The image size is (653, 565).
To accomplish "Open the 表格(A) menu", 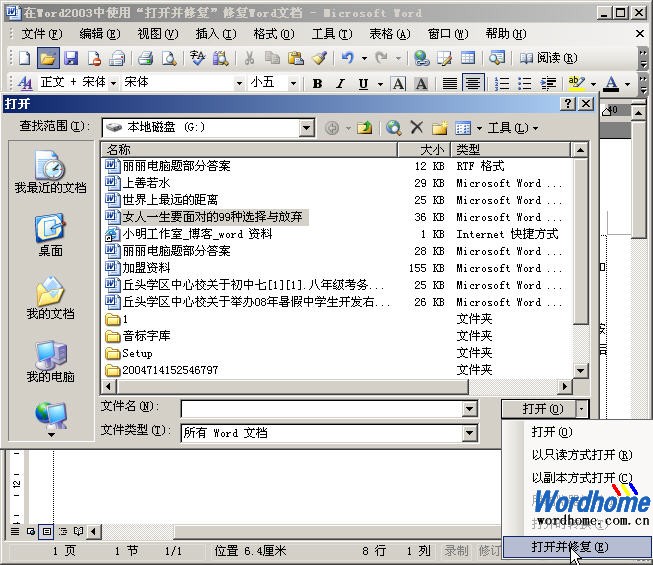I will click(x=390, y=33).
